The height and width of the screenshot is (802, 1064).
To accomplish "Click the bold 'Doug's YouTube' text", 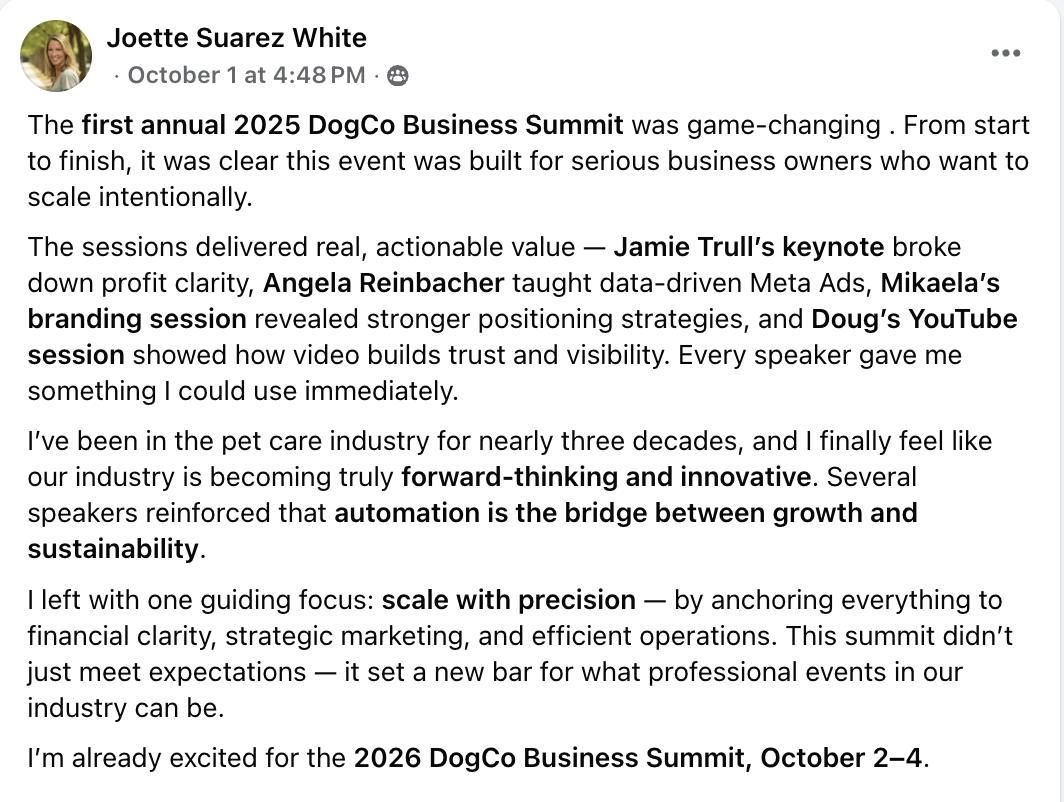I will 914,319.
